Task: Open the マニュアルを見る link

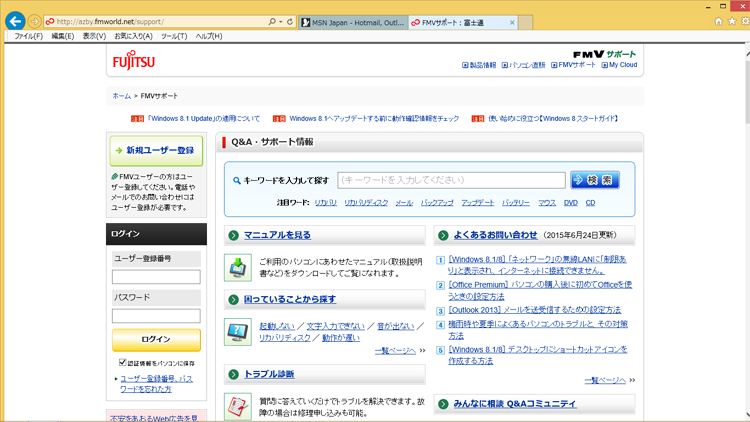Action: pos(277,235)
